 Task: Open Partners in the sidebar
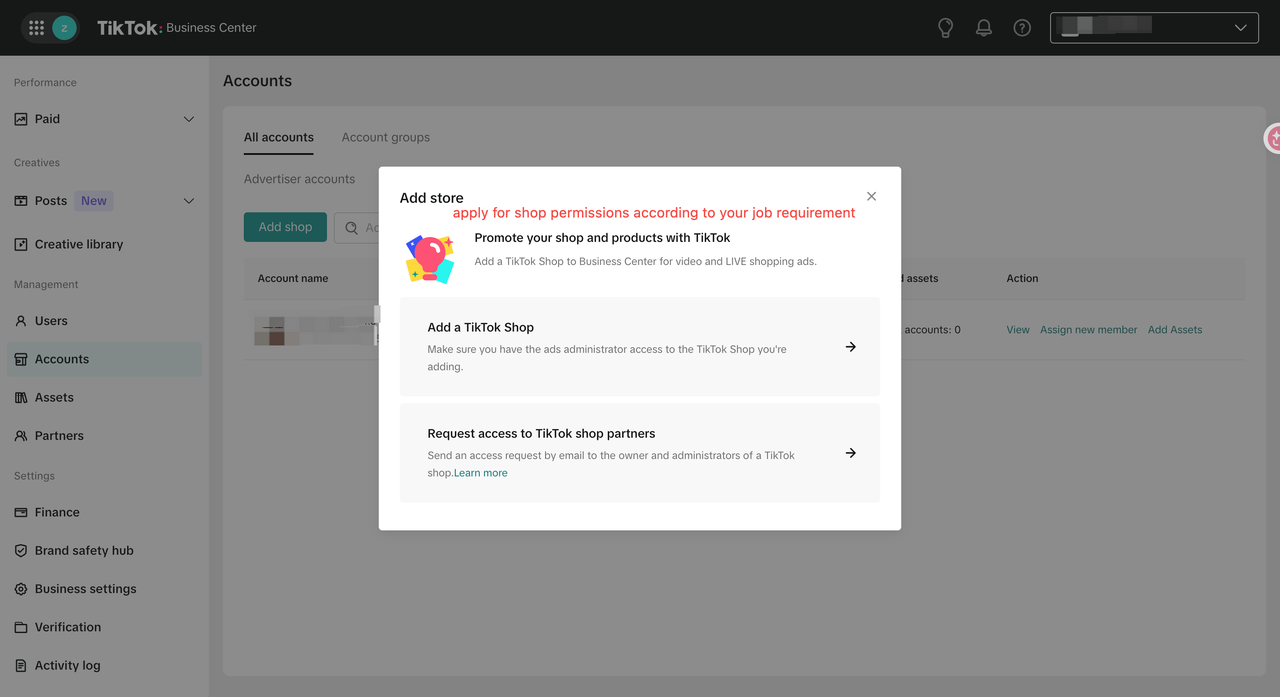(59, 436)
